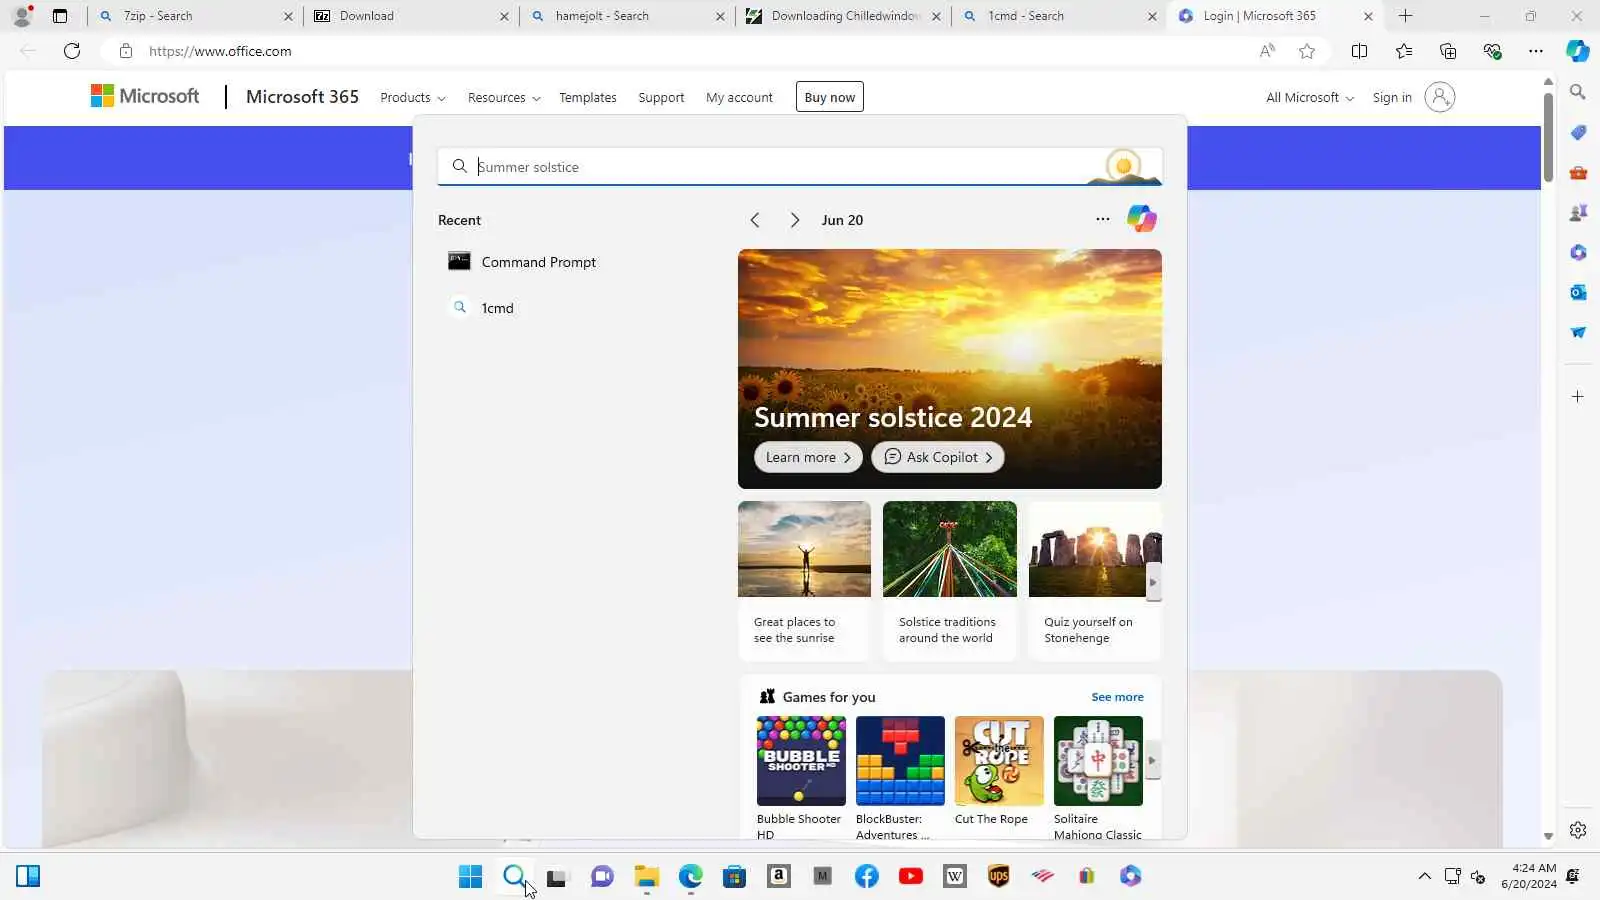Open the Copilot icon in the search panel
Viewport: 1600px width, 900px height.
point(1141,218)
